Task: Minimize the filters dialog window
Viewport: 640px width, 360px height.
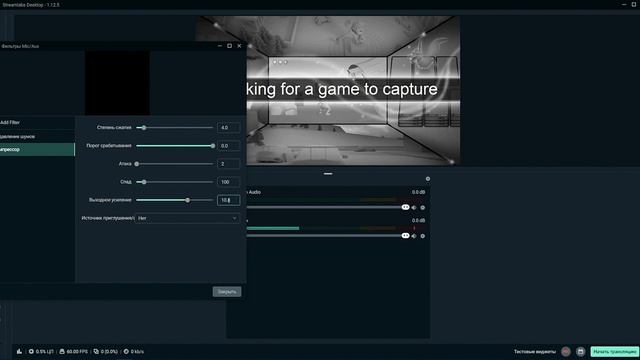Action: 220,46
